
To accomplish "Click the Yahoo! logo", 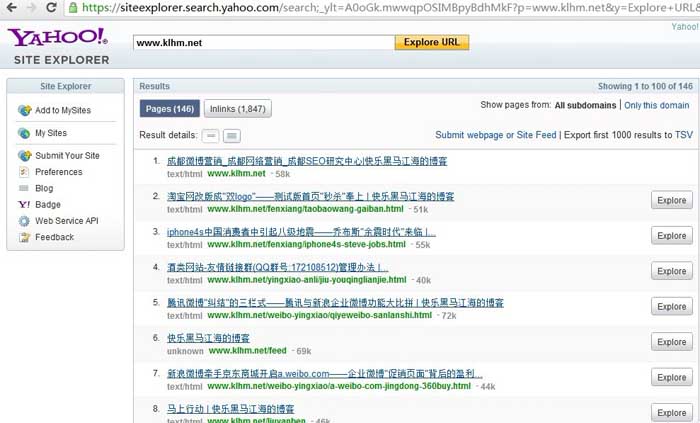I will tap(57, 37).
